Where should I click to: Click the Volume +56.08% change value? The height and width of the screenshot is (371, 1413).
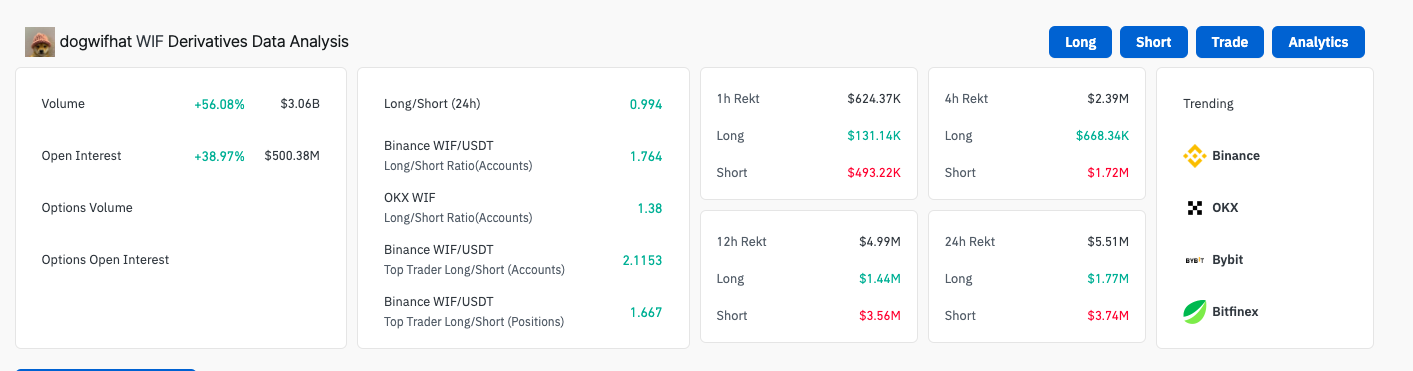pyautogui.click(x=219, y=104)
